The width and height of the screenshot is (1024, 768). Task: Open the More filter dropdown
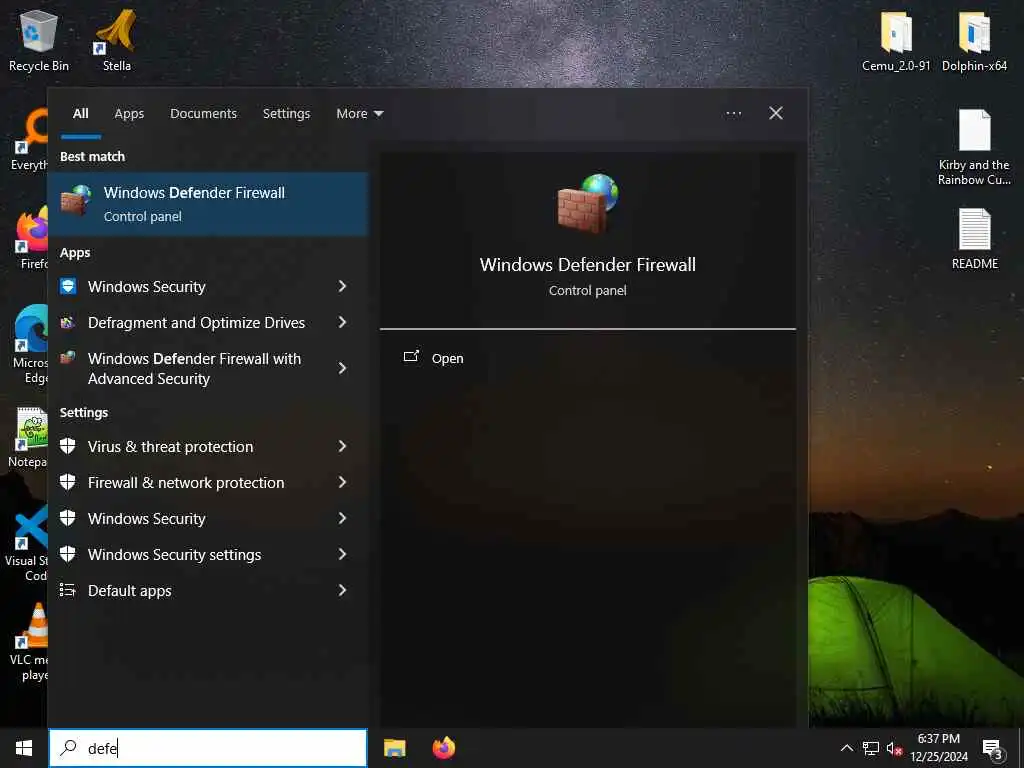(x=360, y=114)
